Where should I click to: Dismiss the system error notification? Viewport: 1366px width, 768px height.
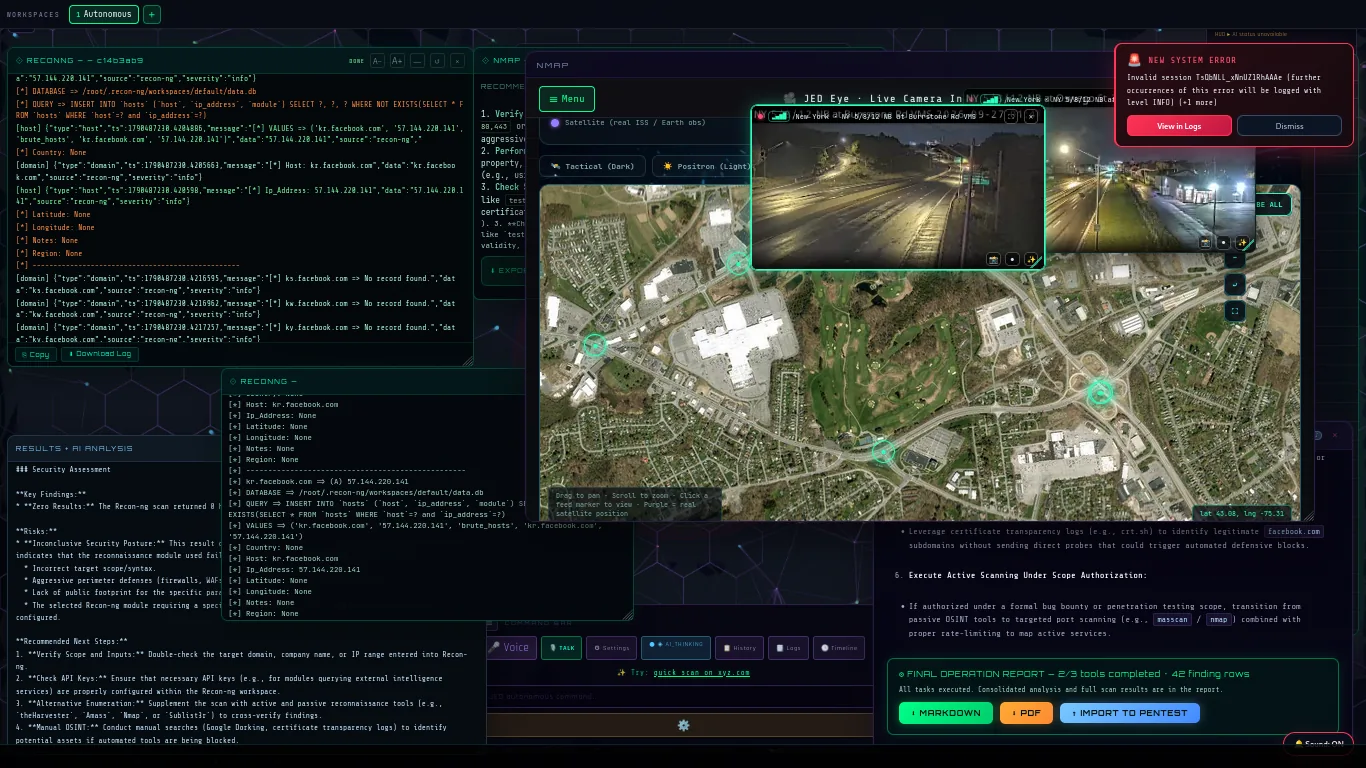point(1289,126)
